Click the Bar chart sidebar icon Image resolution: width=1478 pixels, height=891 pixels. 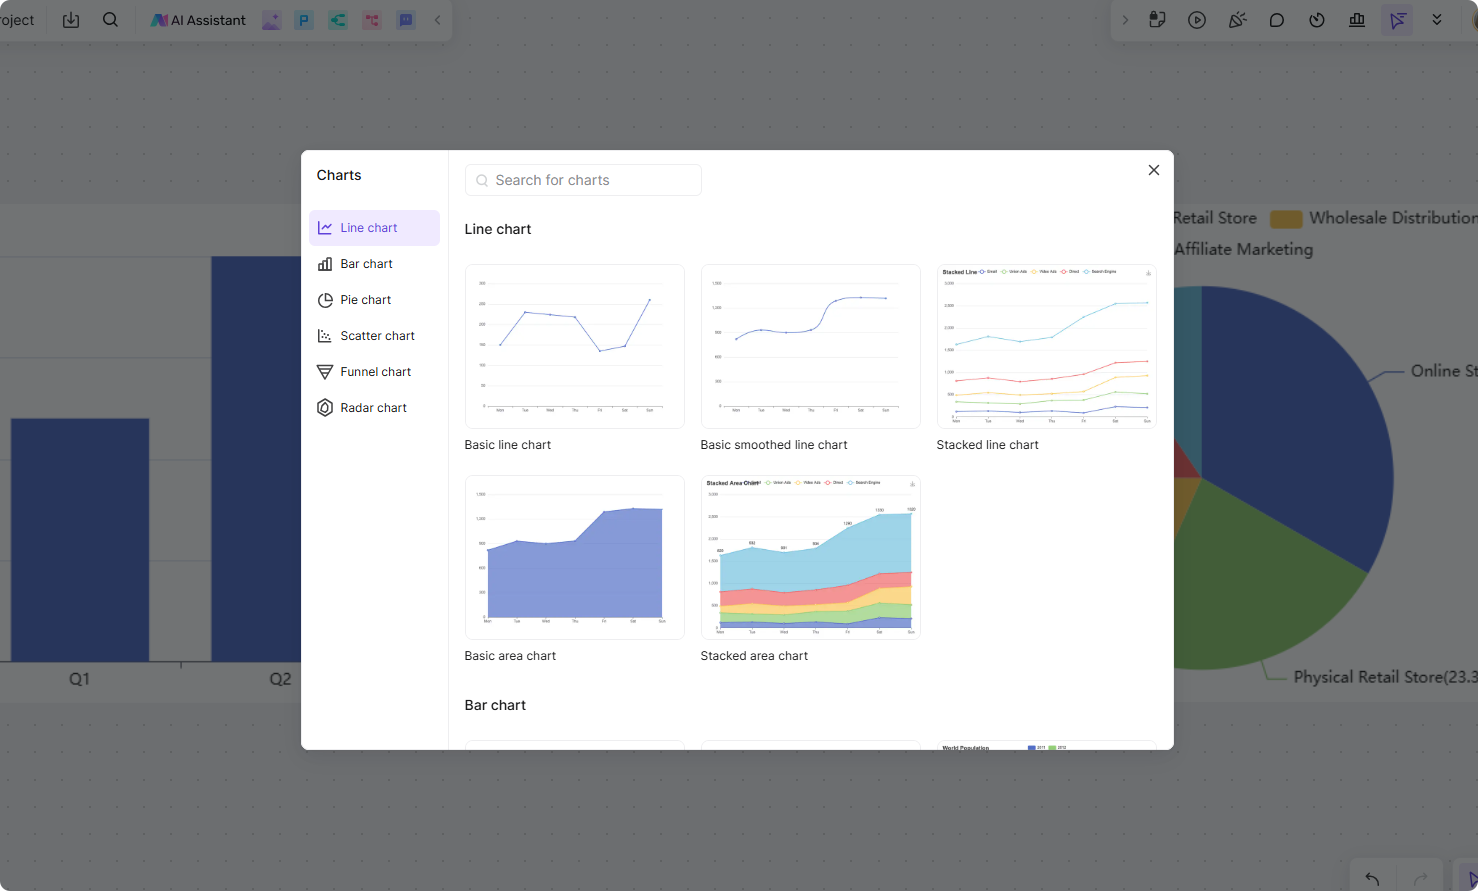tap(325, 264)
